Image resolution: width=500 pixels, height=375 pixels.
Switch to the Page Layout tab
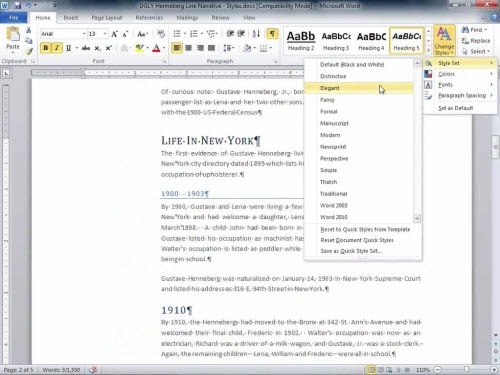click(107, 18)
